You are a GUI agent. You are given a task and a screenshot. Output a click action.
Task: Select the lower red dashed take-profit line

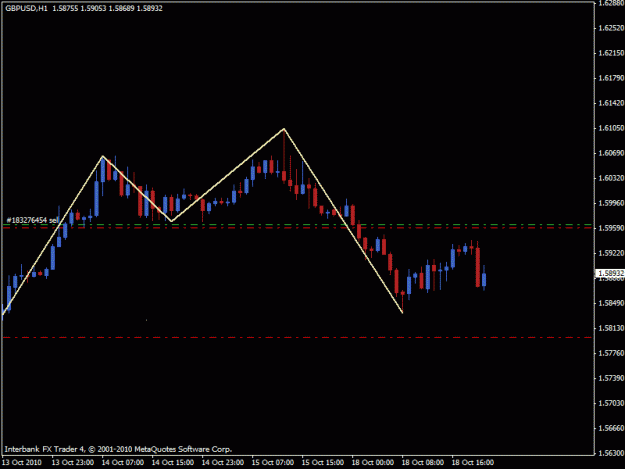[x=297, y=338]
